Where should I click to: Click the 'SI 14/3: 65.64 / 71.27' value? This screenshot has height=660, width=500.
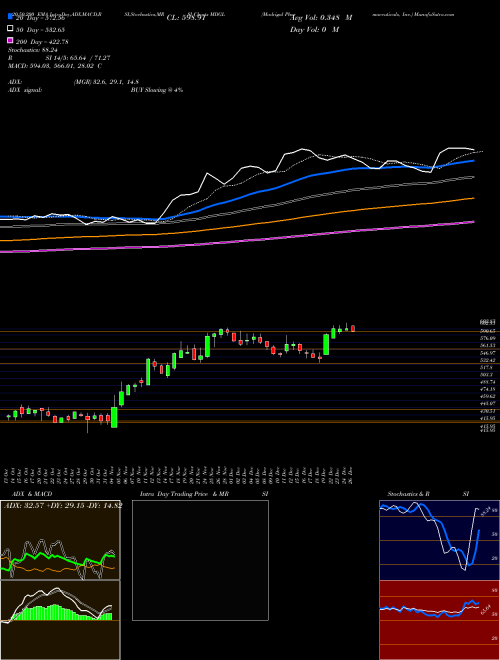click(78, 58)
